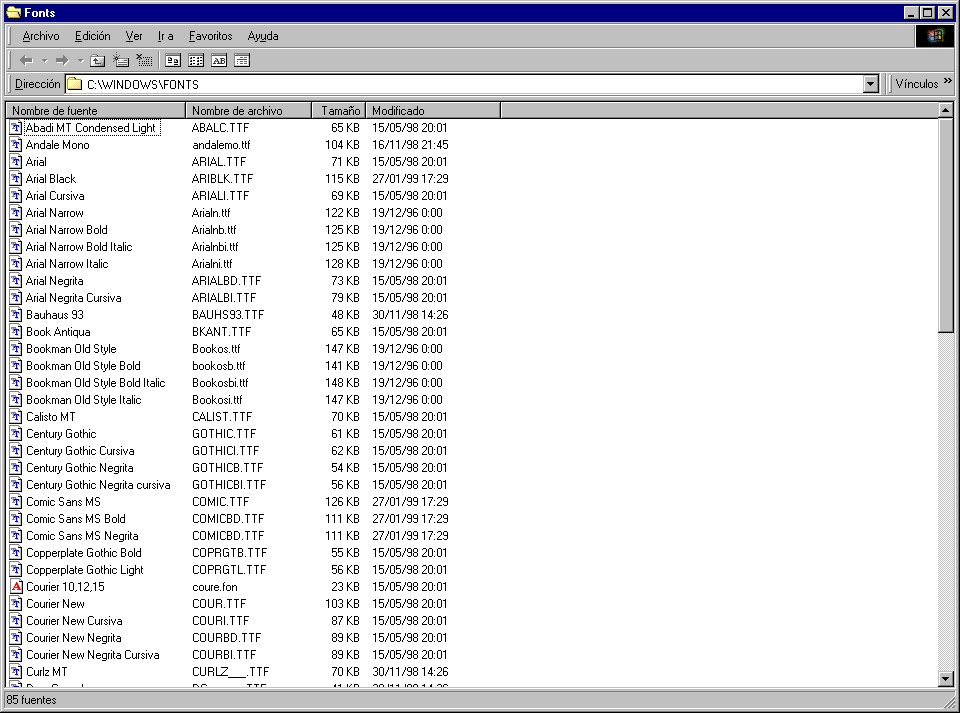The image size is (960, 713).
Task: Select the Arial Narrow Bold Italic font
Action: coord(79,247)
